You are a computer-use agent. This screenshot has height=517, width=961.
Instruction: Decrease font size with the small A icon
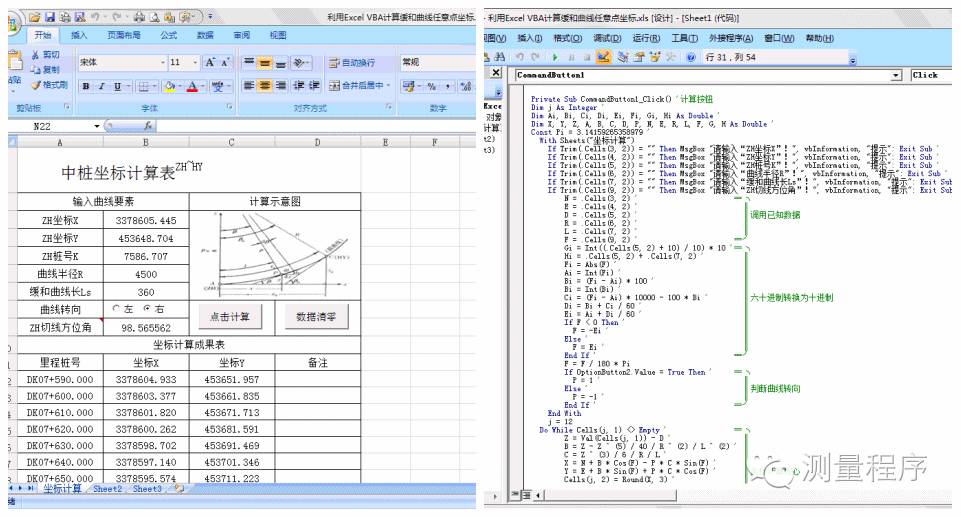225,62
